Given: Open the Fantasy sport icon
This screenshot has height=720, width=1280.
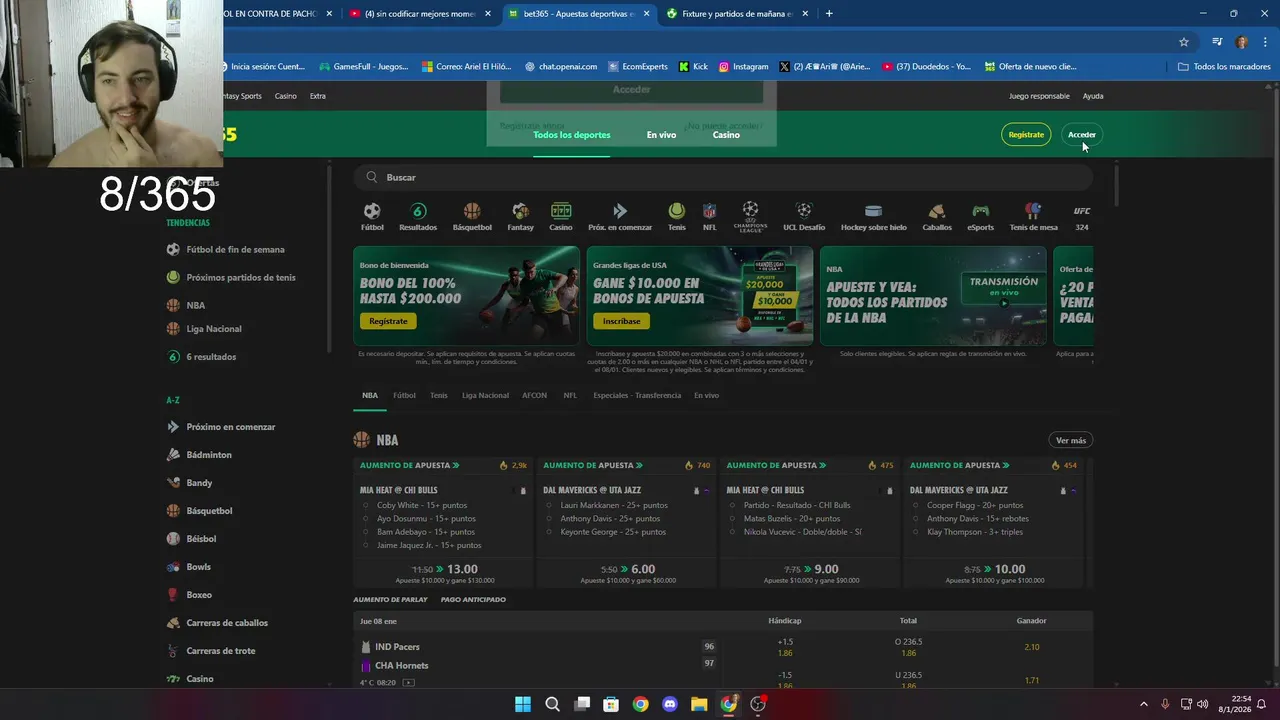Looking at the screenshot, I should pyautogui.click(x=520, y=217).
